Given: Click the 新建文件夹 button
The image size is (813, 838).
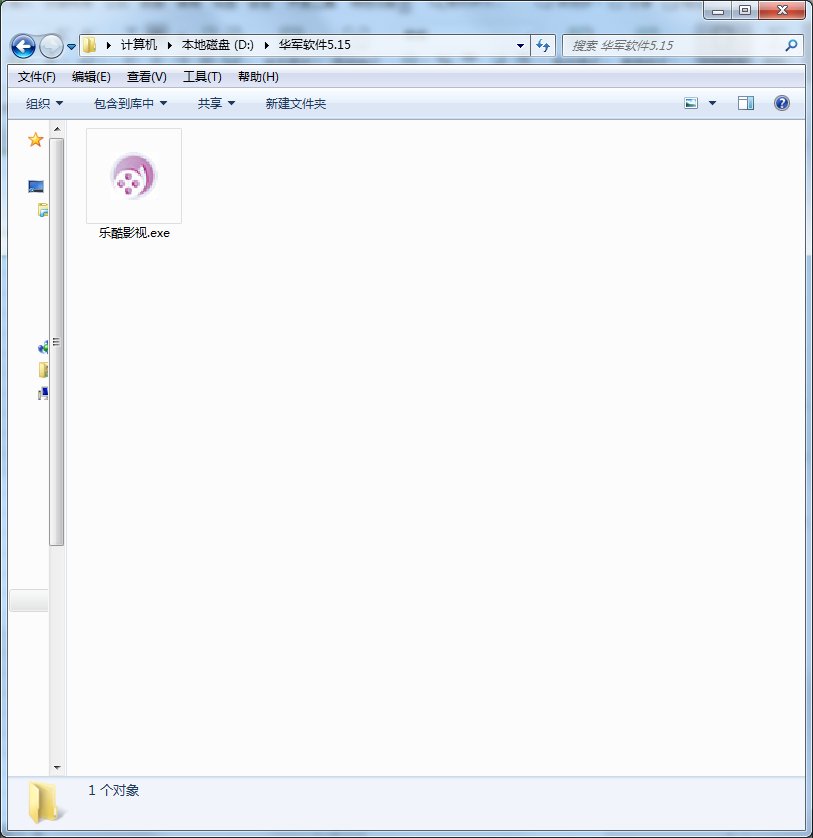Looking at the screenshot, I should (x=295, y=103).
